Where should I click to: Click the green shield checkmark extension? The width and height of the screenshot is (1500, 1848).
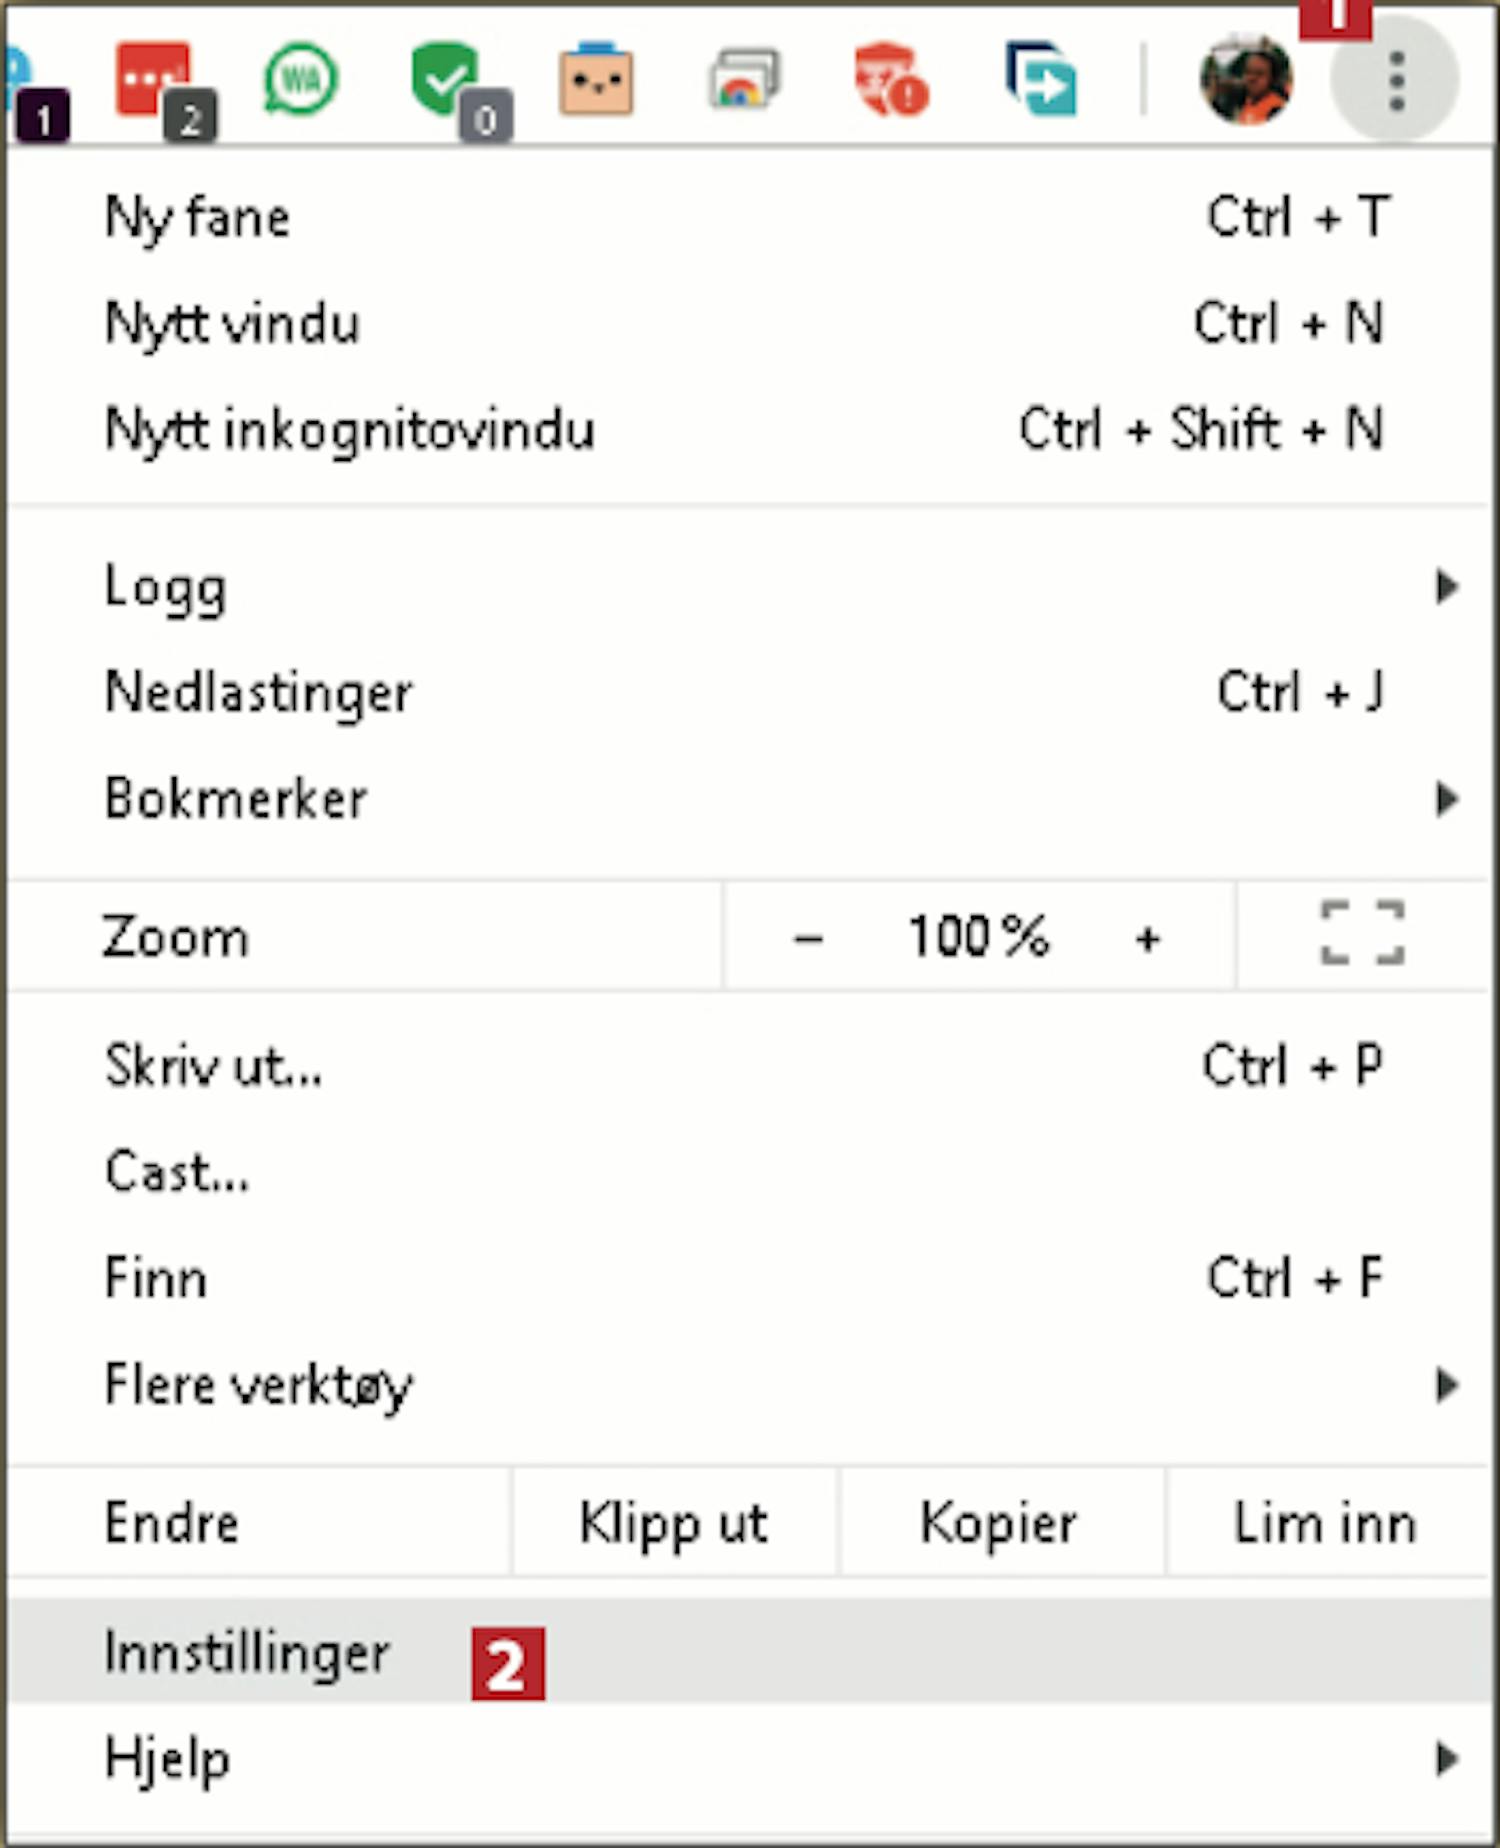pos(445,79)
